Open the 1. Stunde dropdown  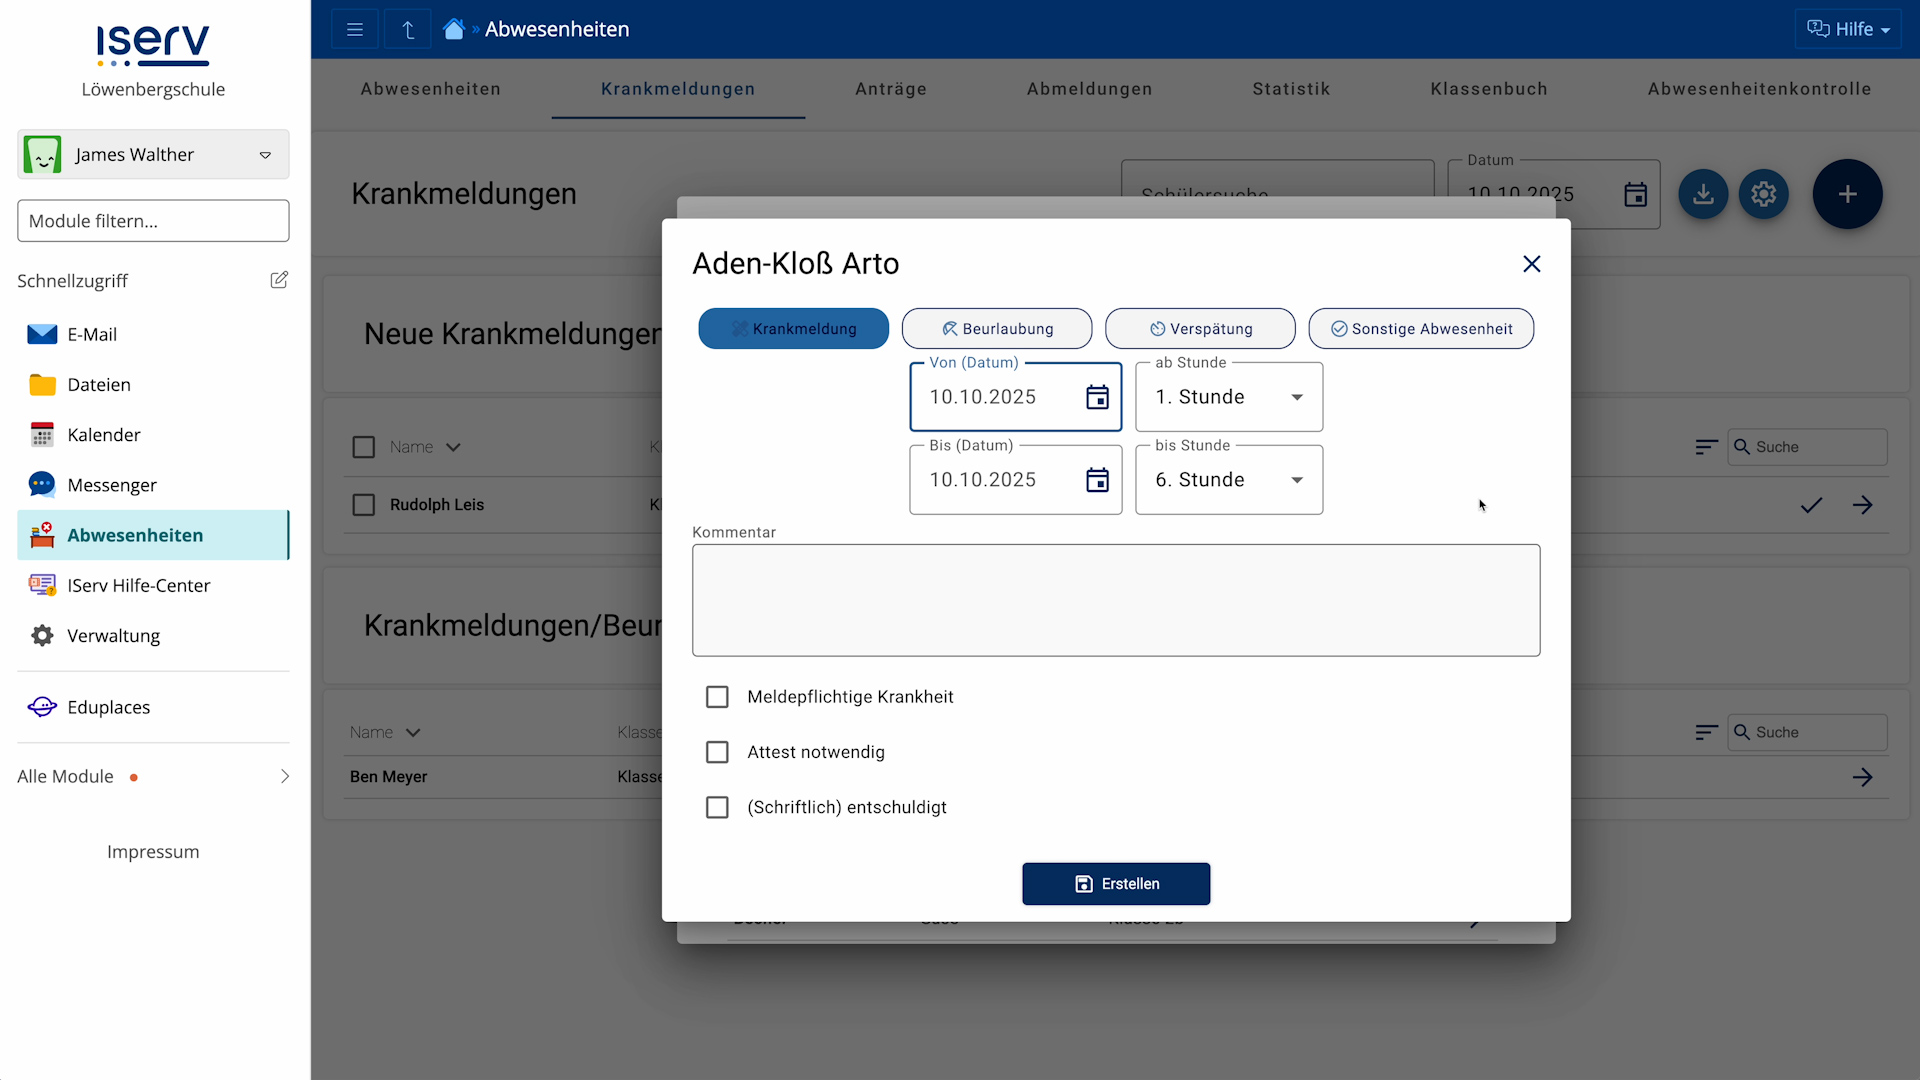[1228, 396]
